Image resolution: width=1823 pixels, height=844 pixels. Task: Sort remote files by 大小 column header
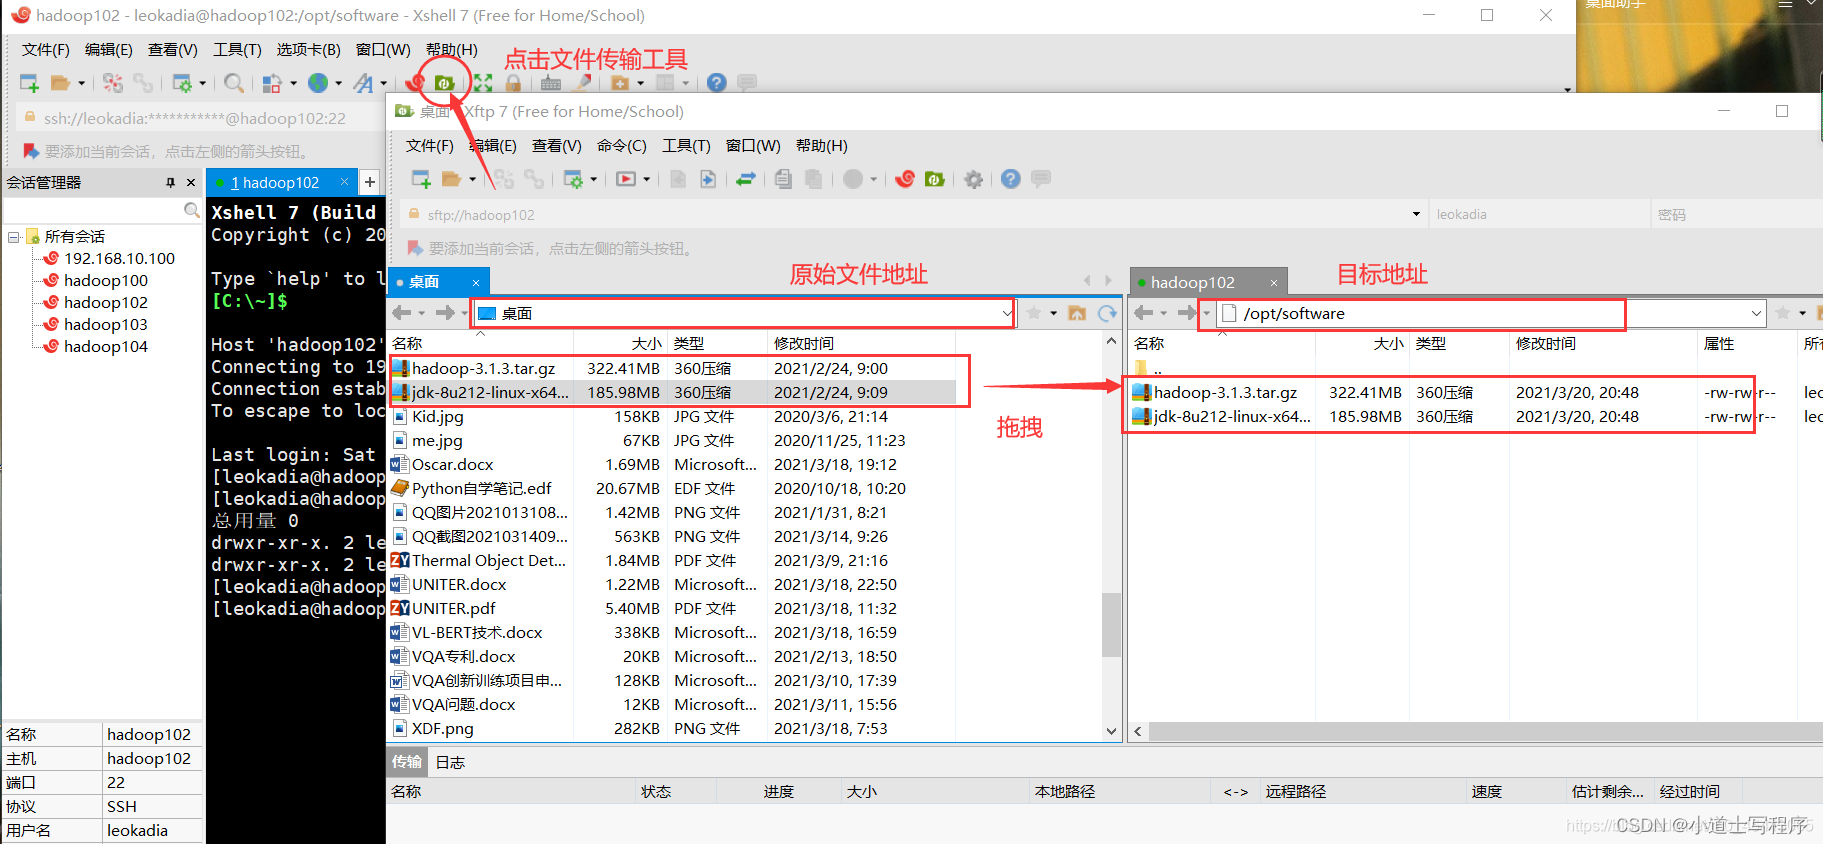1389,343
